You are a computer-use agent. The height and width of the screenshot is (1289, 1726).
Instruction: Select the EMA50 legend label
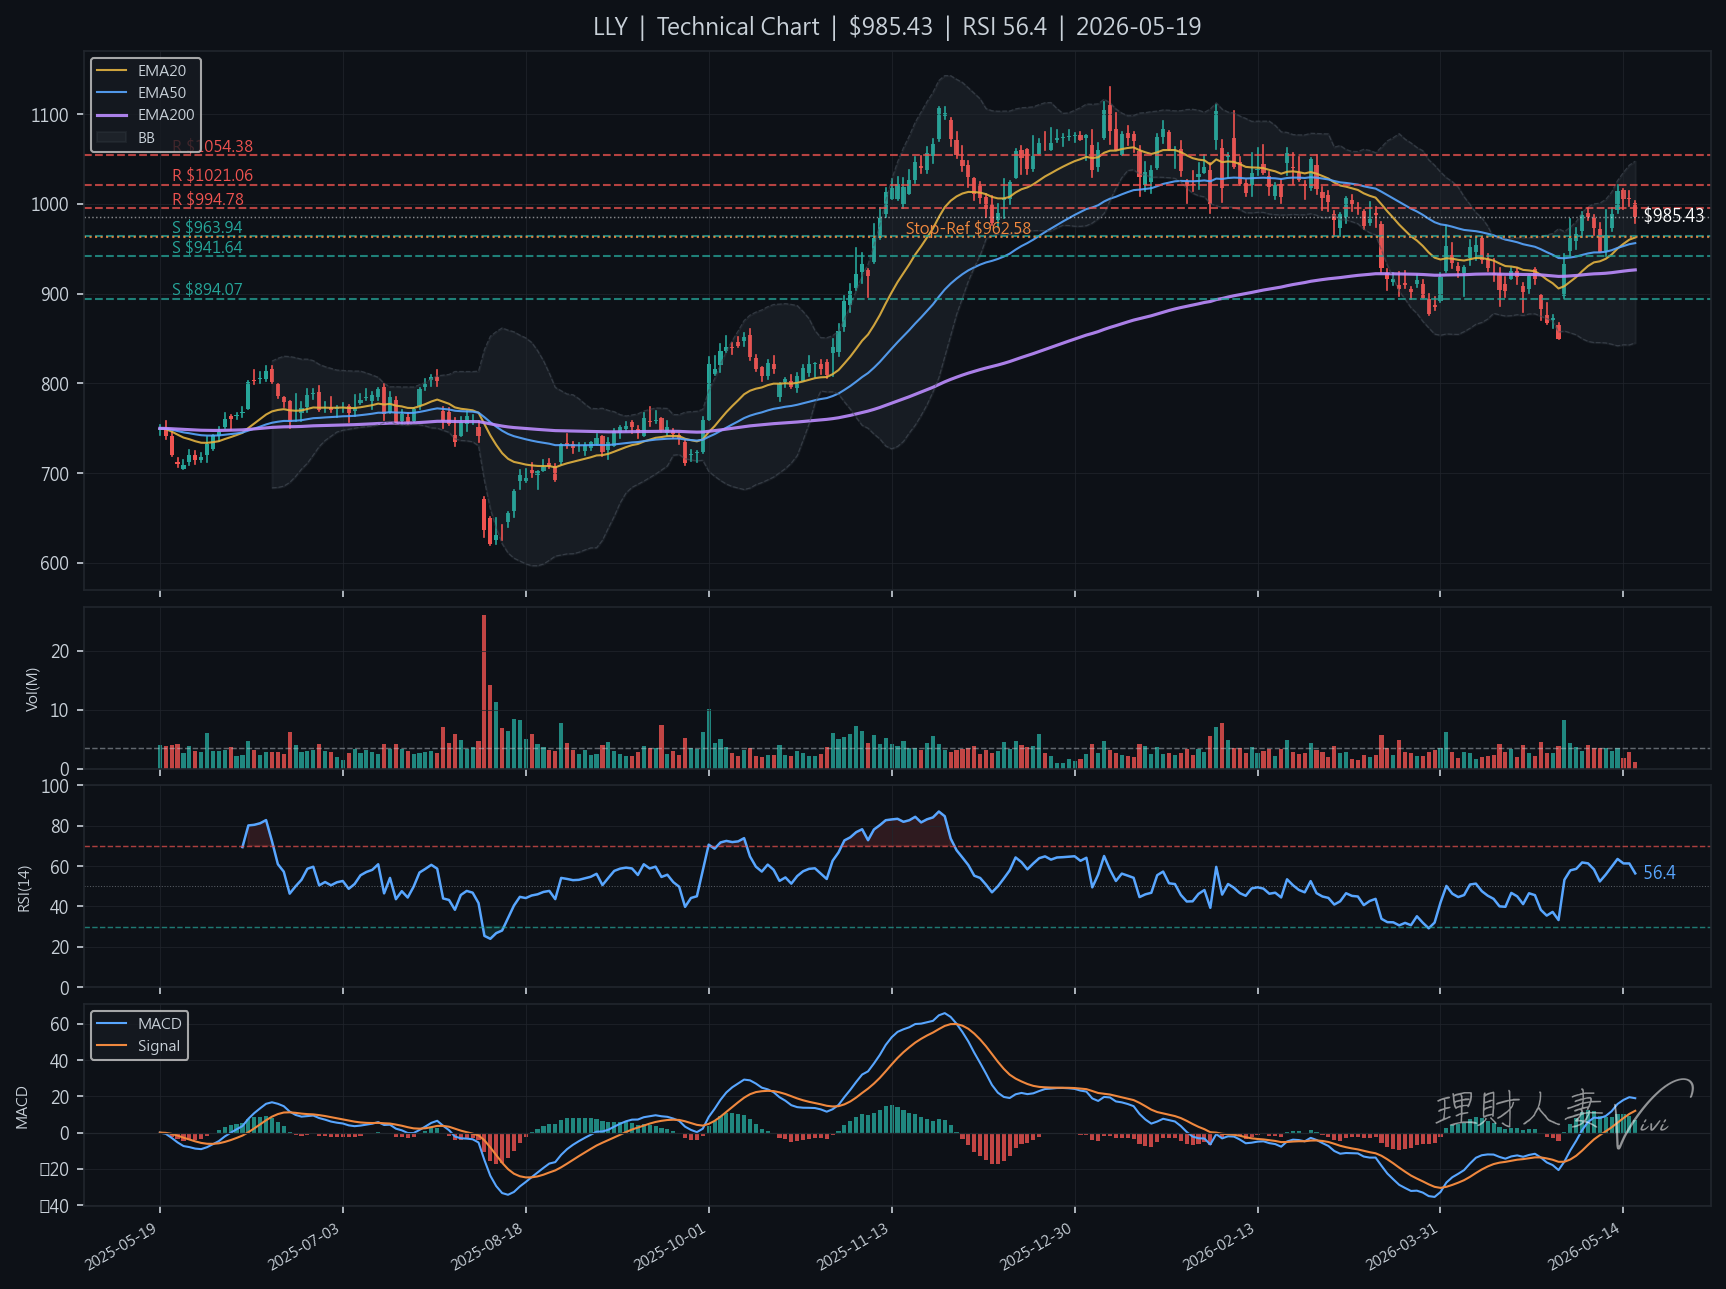(x=162, y=93)
